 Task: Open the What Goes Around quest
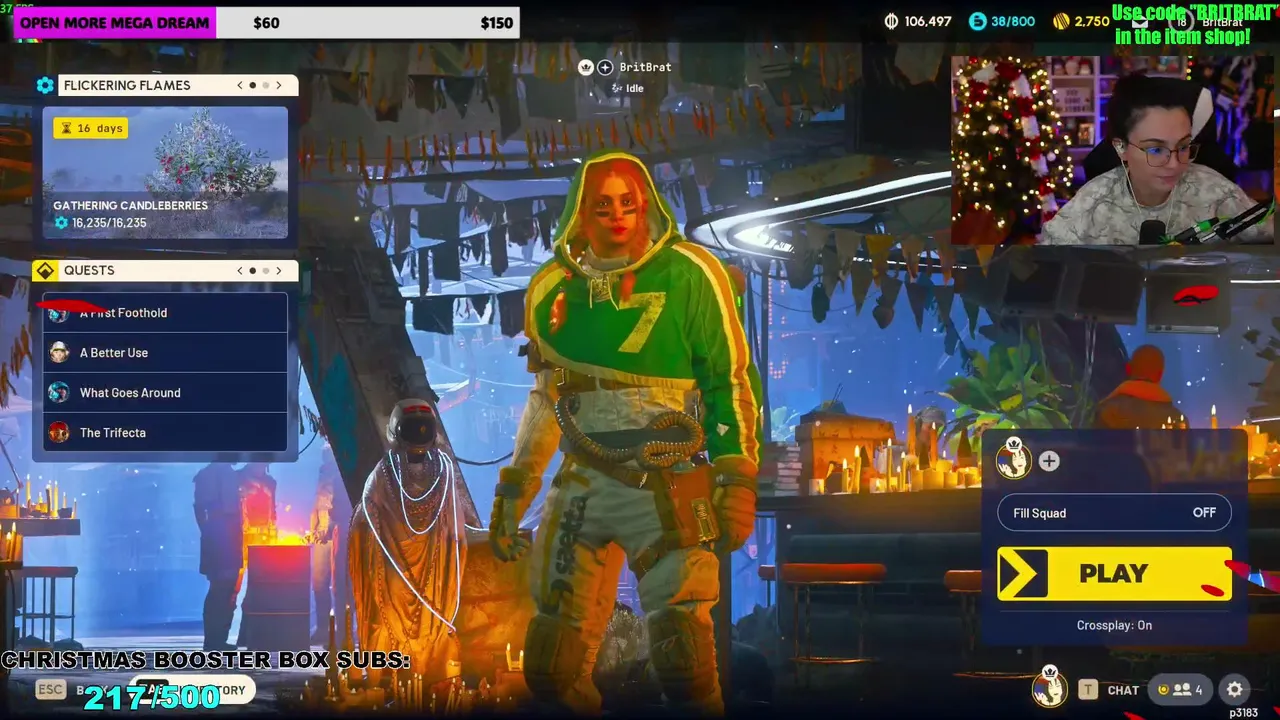(x=165, y=393)
